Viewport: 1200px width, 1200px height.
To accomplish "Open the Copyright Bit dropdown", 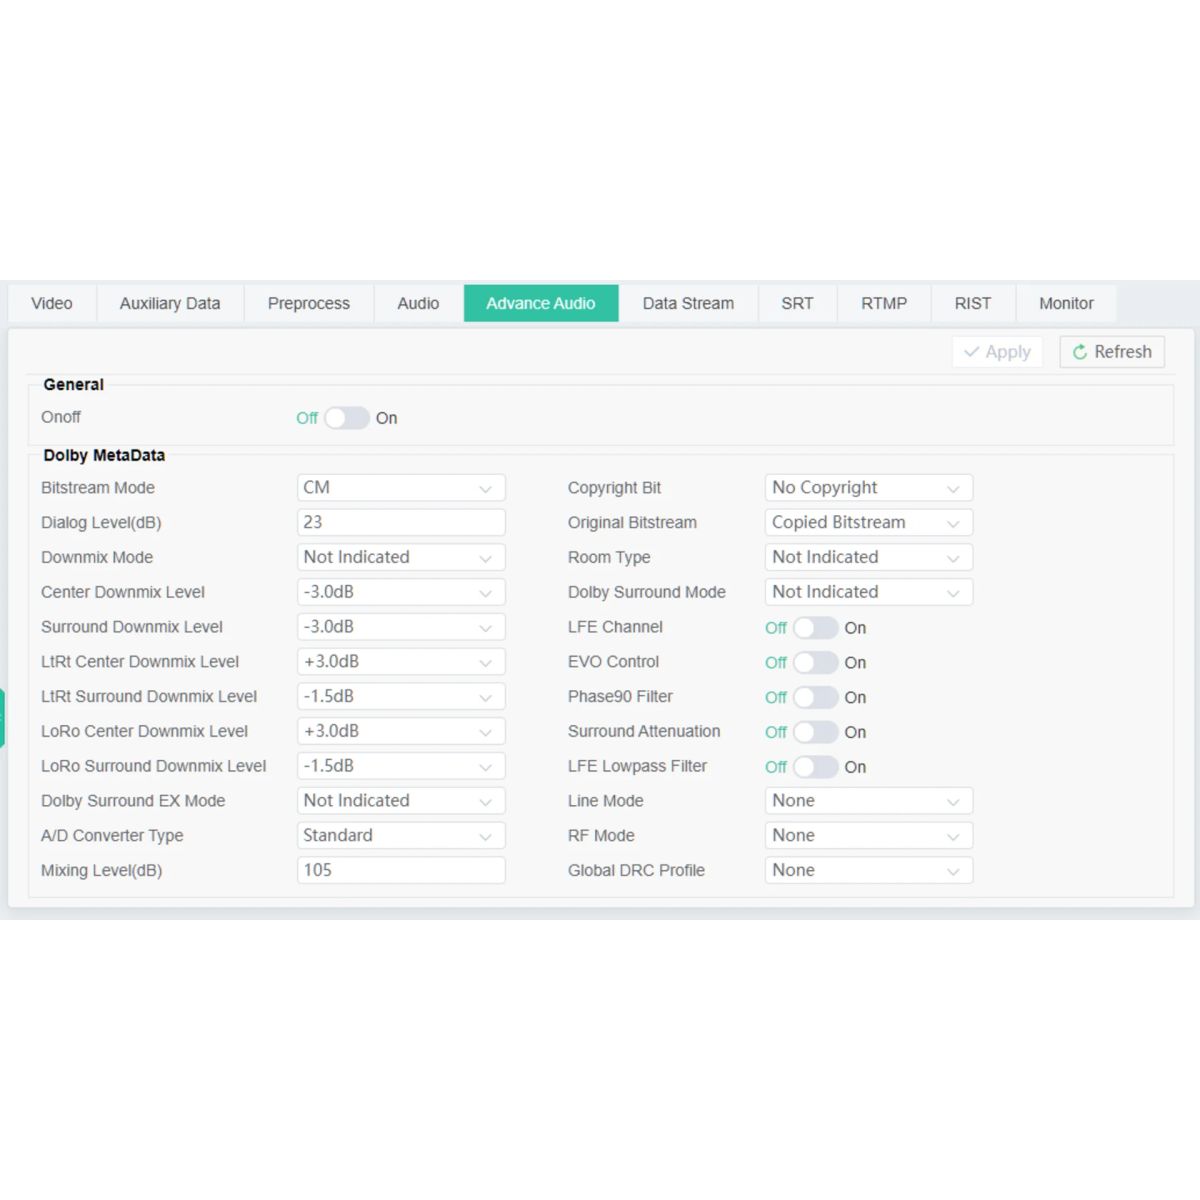I will click(x=867, y=488).
